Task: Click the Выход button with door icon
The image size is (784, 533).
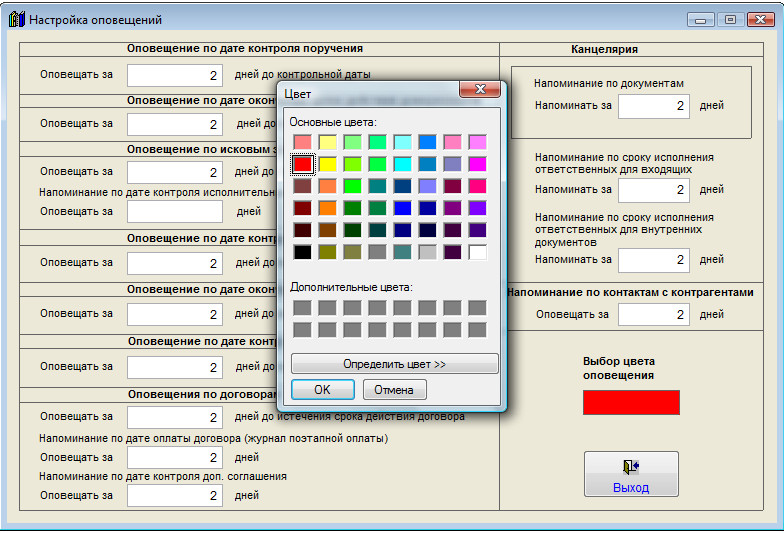Action: [631, 474]
